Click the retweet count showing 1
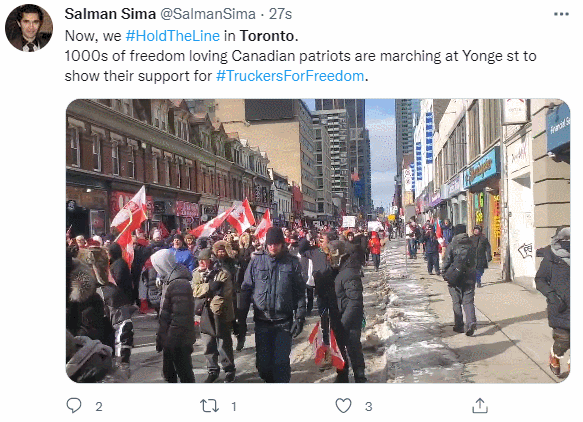This screenshot has height=422, width=583. 234,406
